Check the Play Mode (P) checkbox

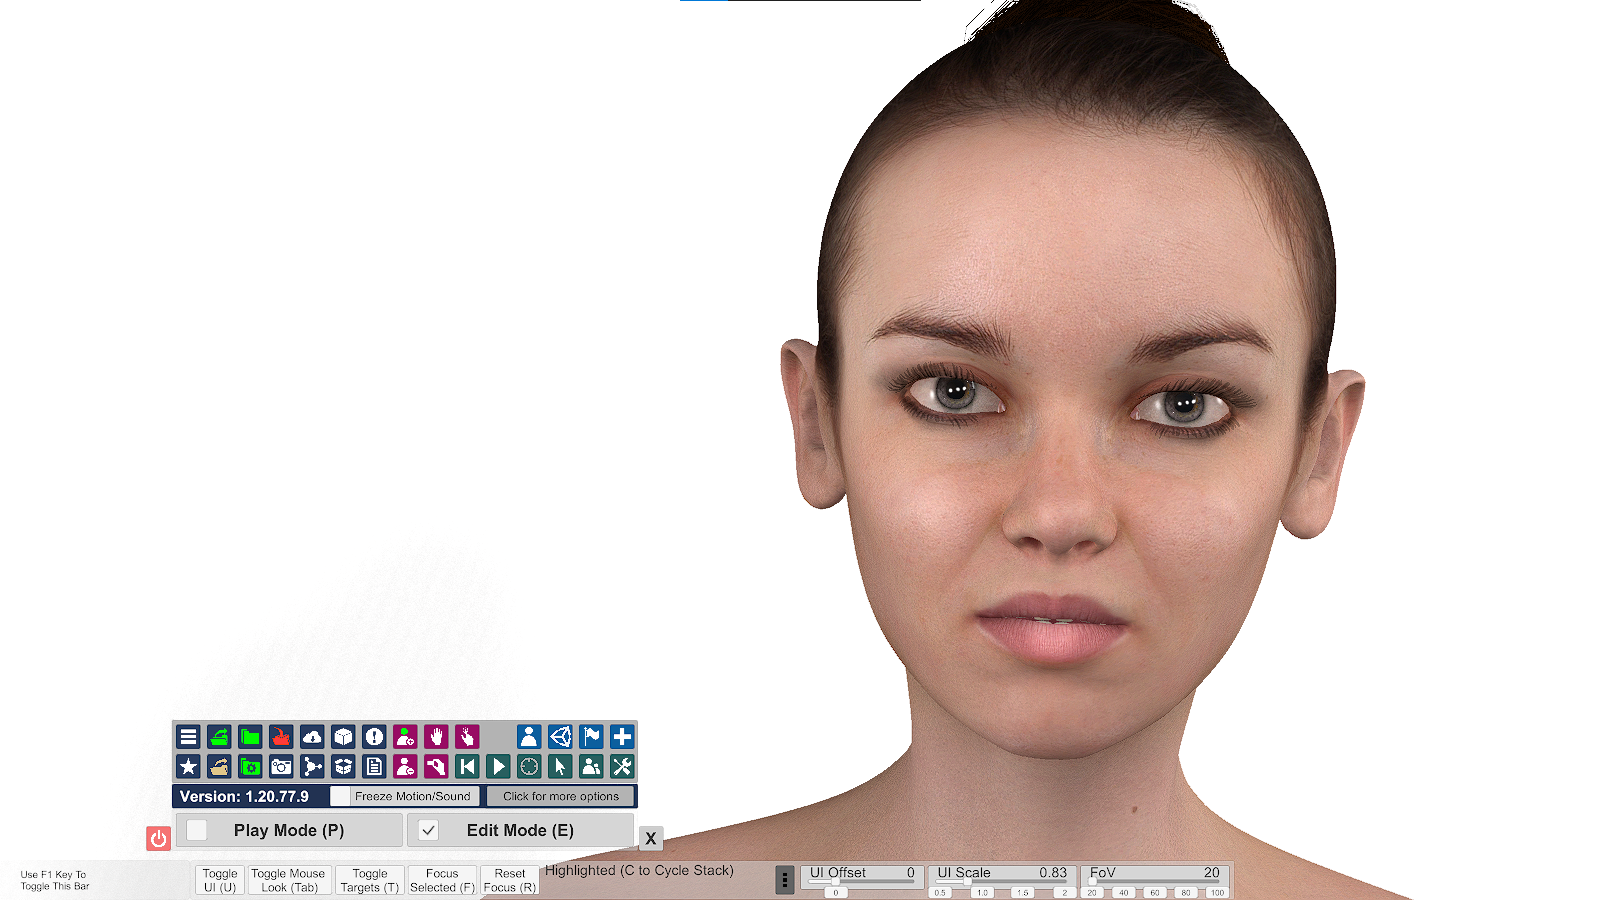[197, 830]
